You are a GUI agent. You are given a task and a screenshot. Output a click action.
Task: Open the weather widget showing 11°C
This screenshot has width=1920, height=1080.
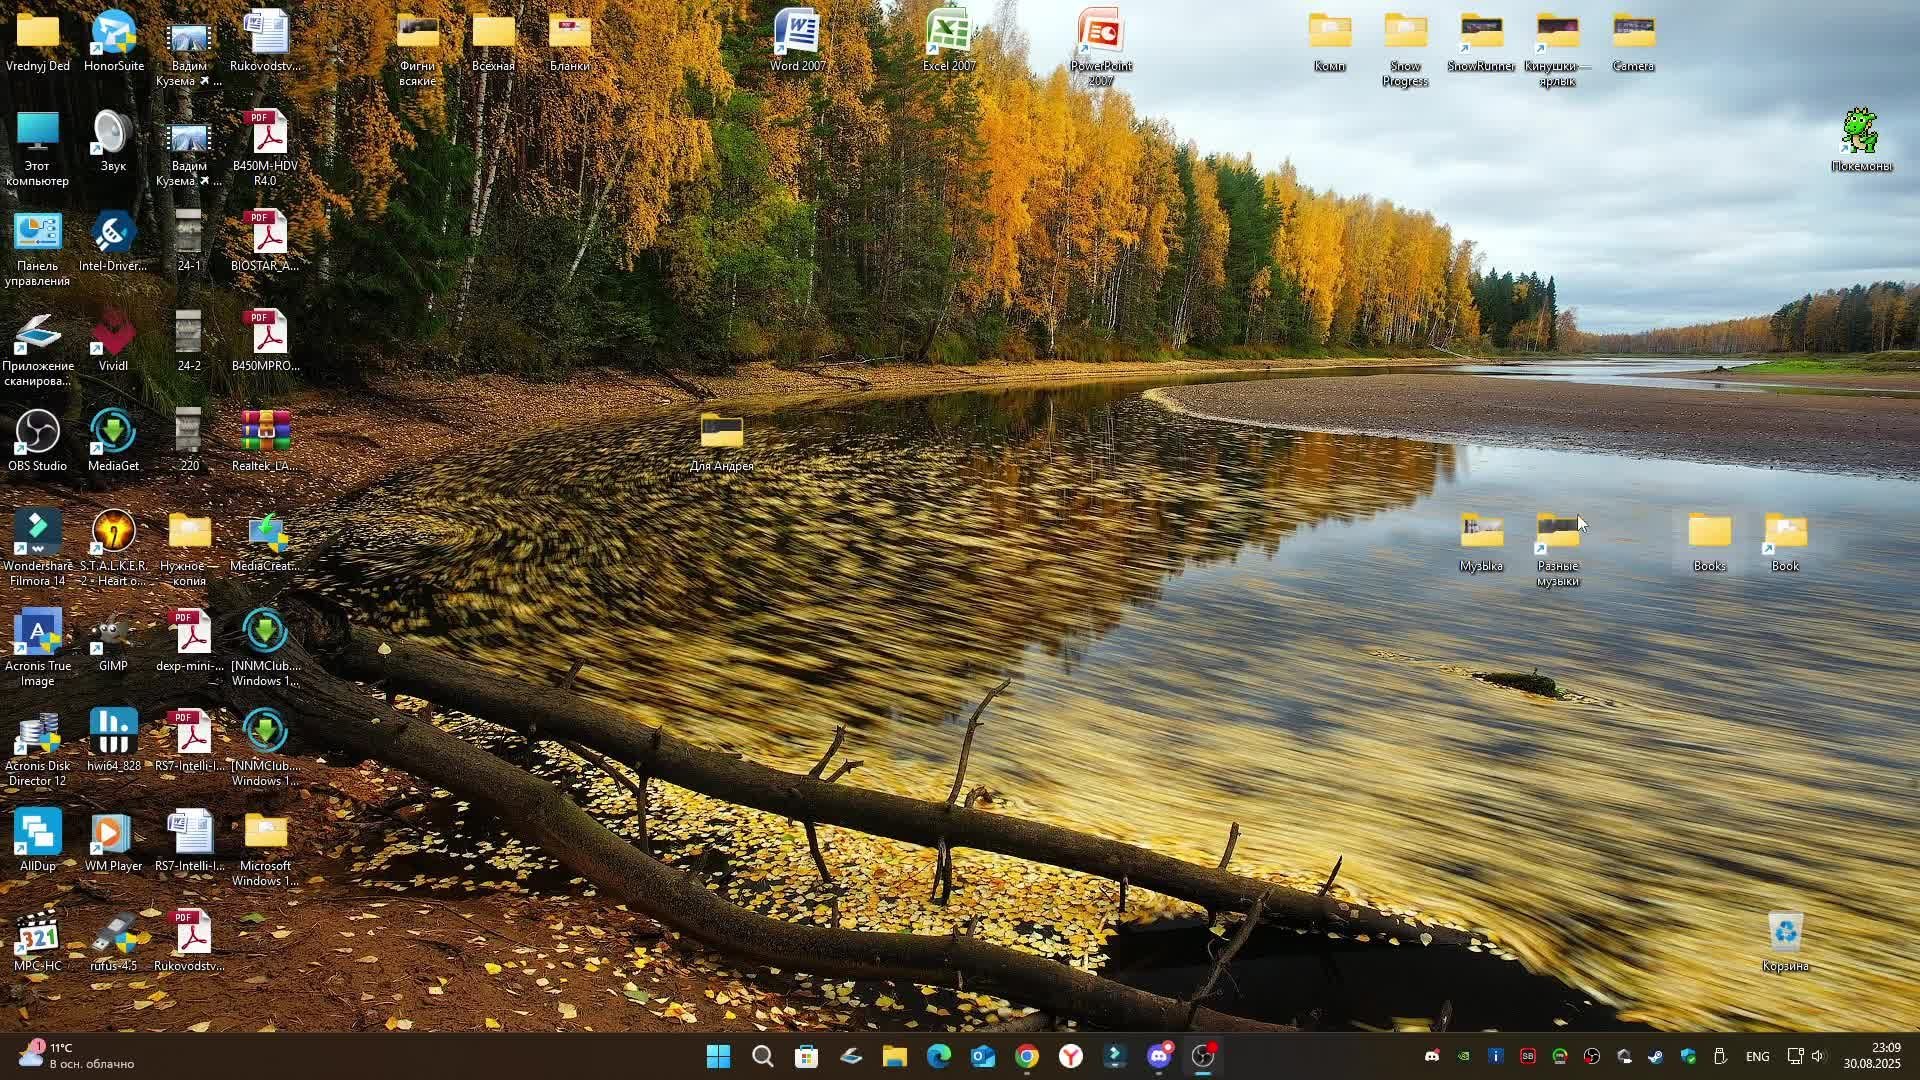pos(76,1055)
